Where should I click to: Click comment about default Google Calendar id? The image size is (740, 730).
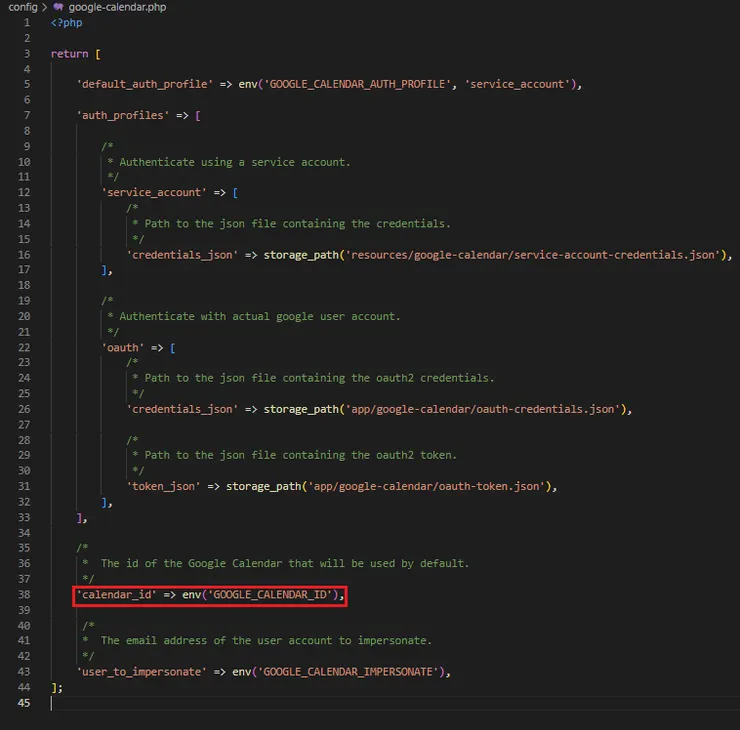(285, 563)
